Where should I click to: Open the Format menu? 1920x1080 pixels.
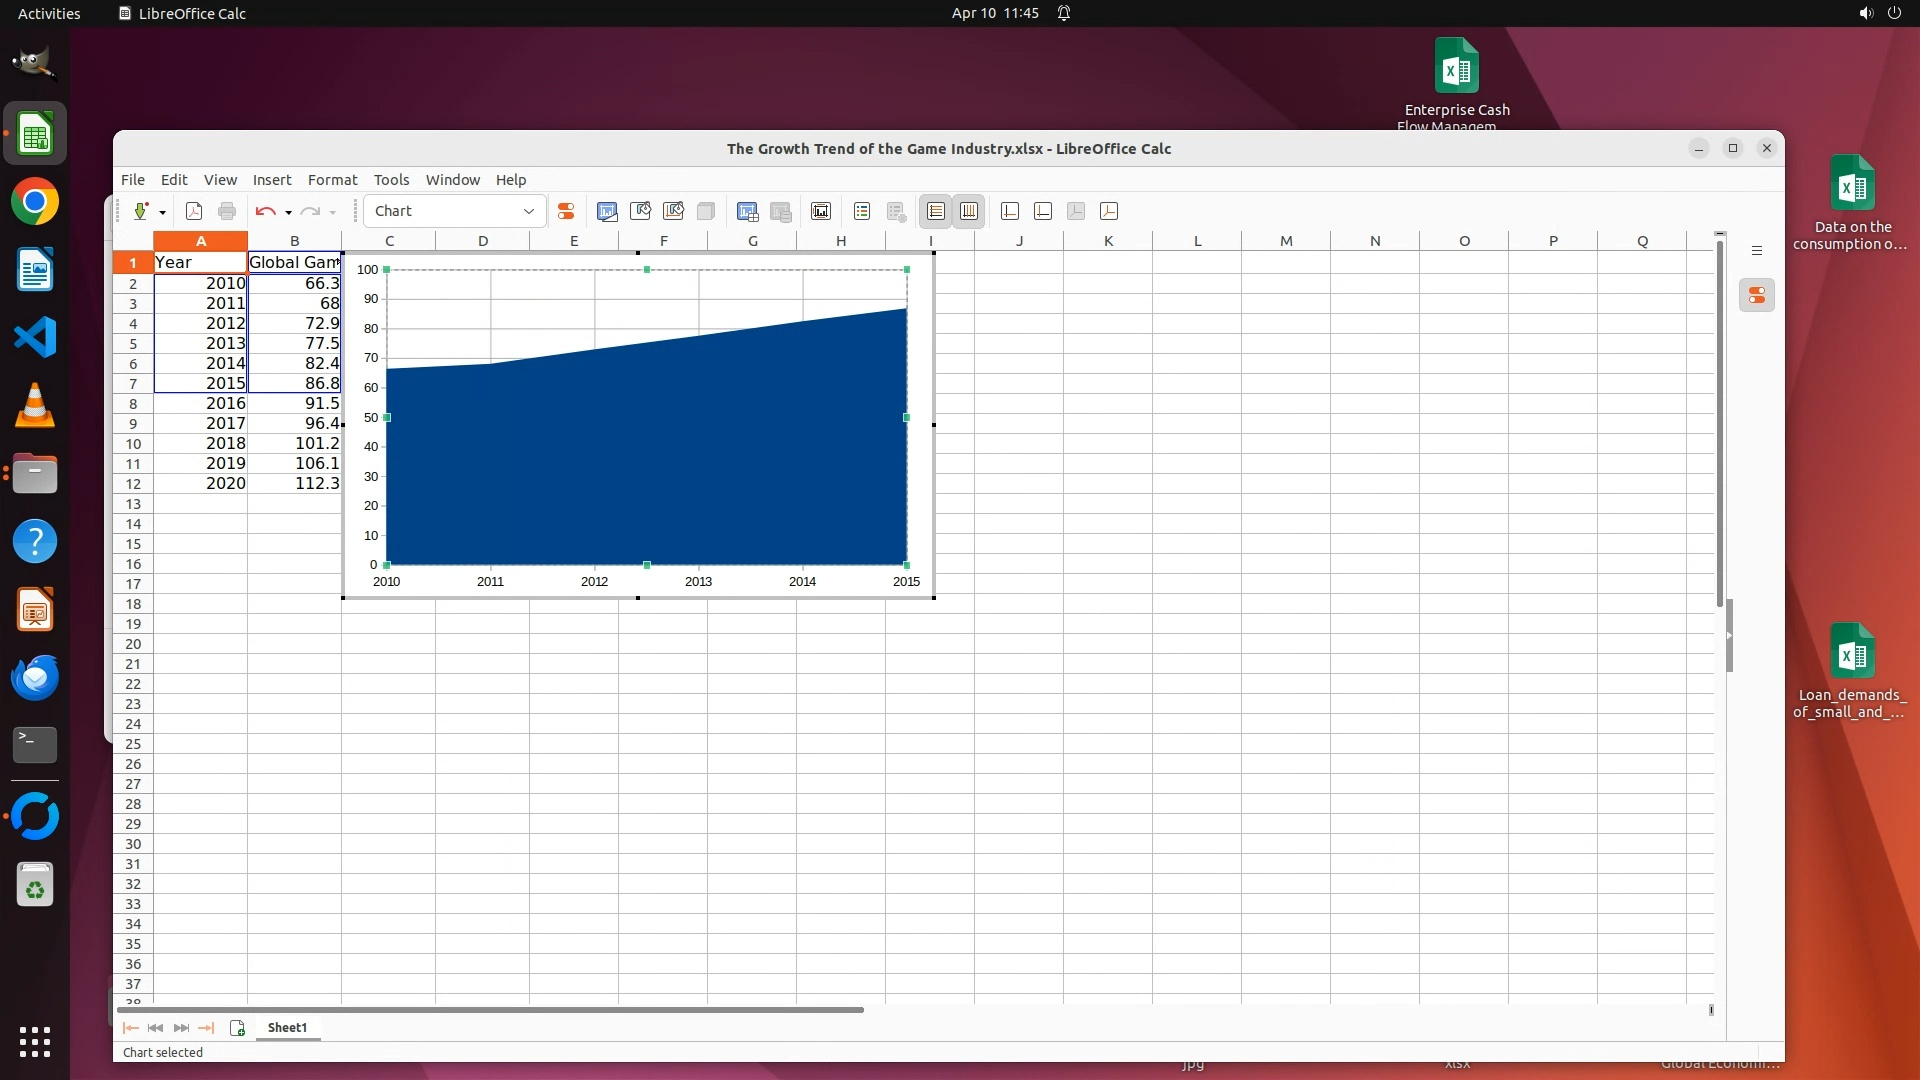[x=332, y=180]
